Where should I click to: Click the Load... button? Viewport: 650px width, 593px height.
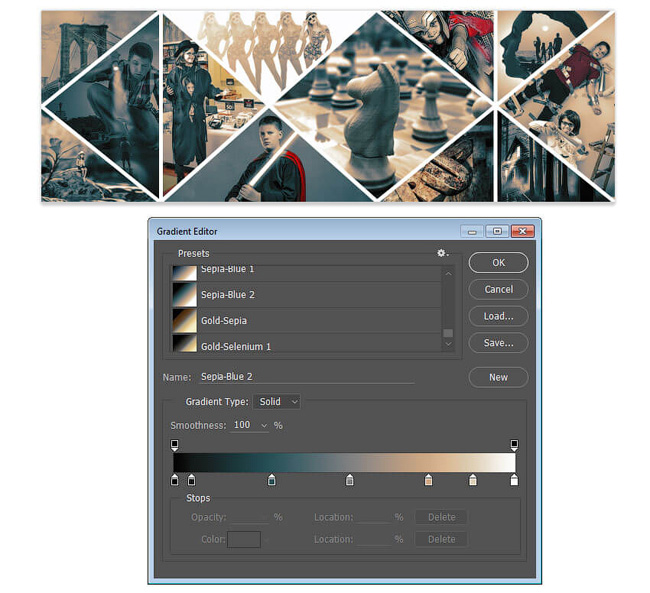(498, 316)
